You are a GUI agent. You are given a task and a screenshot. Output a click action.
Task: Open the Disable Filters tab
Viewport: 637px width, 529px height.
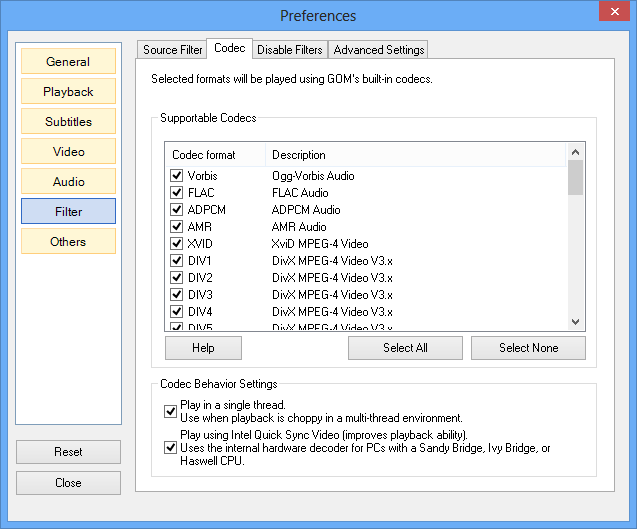[x=291, y=49]
